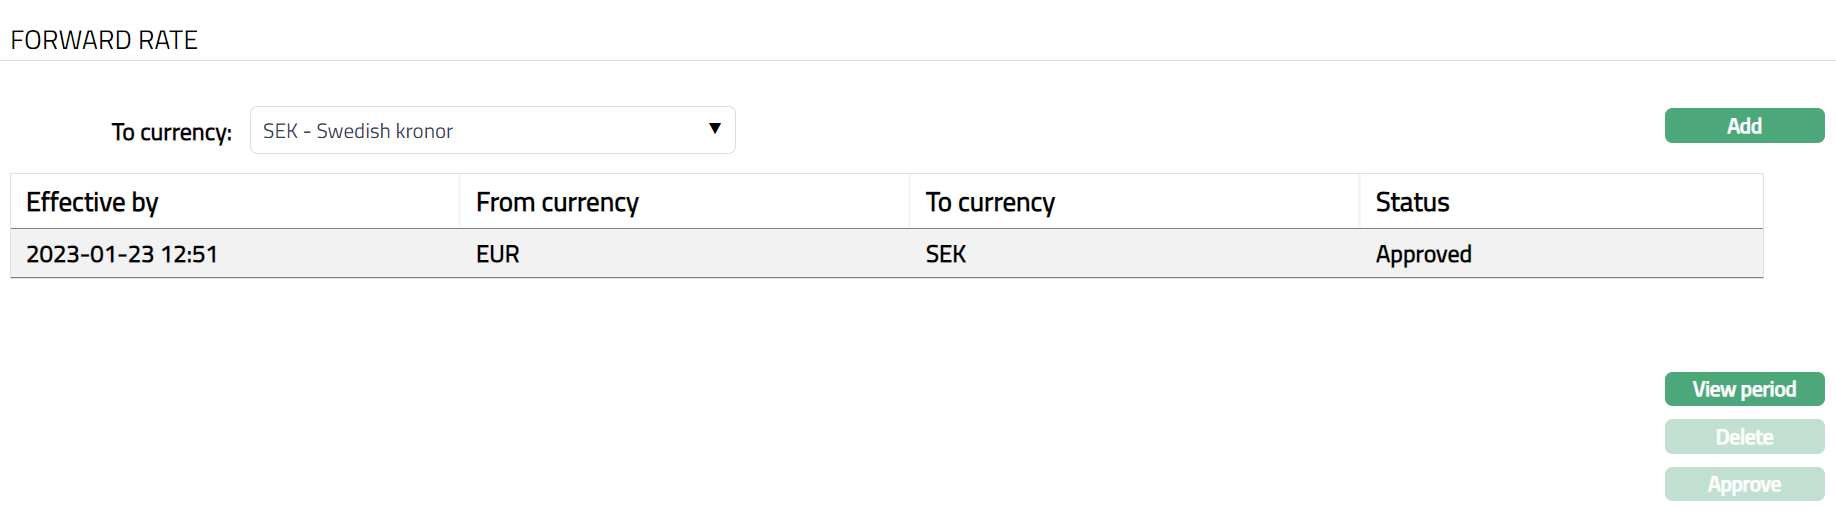Click the EUR cell in the row
1836x516 pixels.
pyautogui.click(x=498, y=254)
